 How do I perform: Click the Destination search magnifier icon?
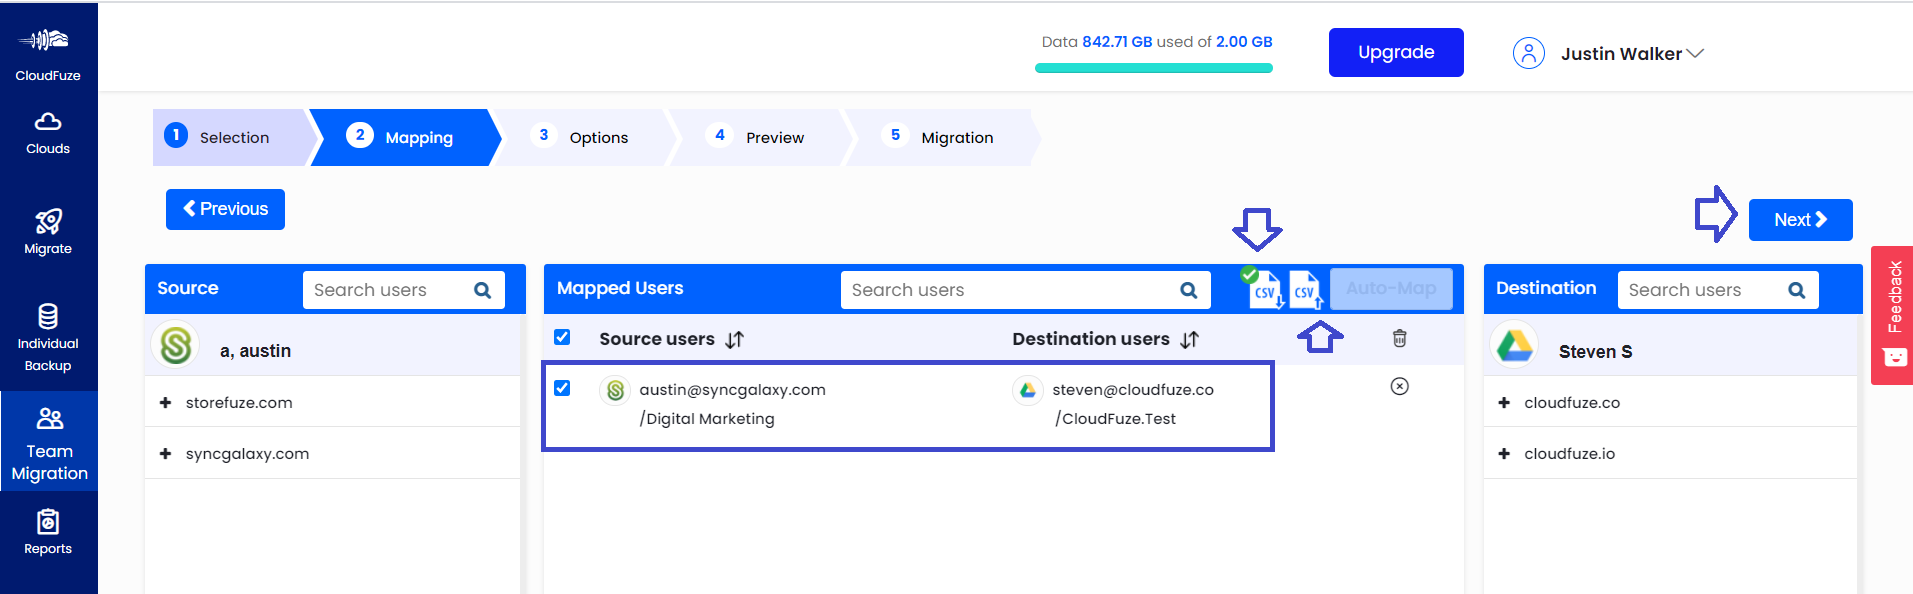point(1796,290)
